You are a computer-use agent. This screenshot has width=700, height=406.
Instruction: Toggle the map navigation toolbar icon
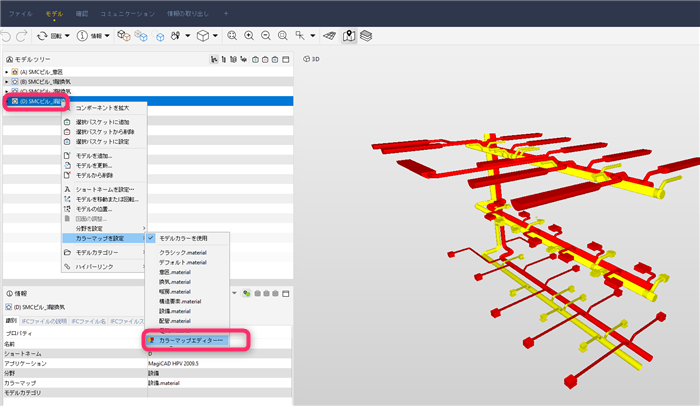[349, 36]
